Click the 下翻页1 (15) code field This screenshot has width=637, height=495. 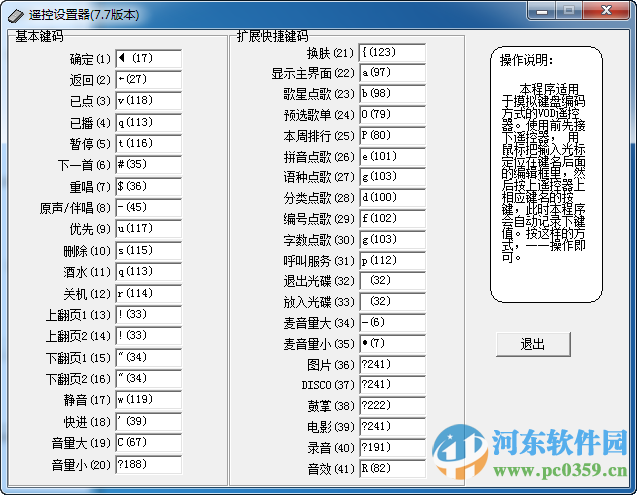(x=149, y=358)
